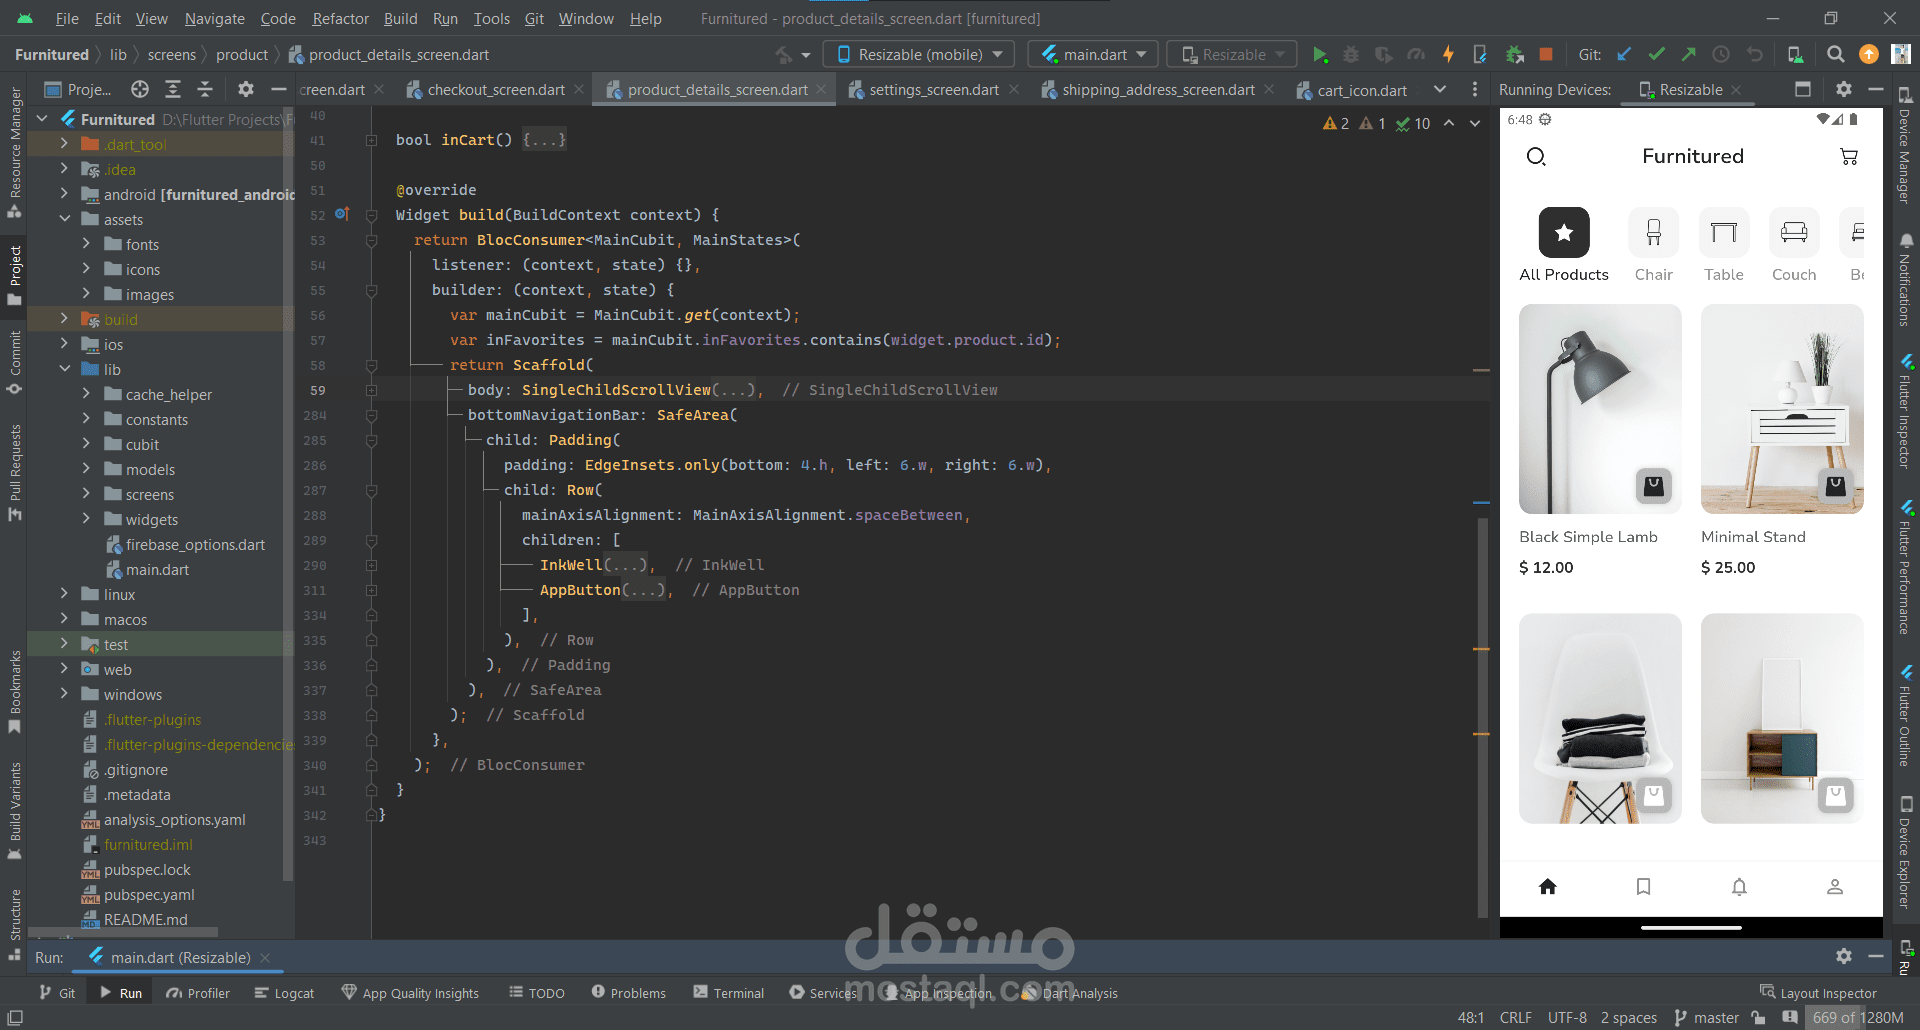Viewport: 1920px width, 1030px height.
Task: Open the TODO tool window
Action: (x=537, y=993)
